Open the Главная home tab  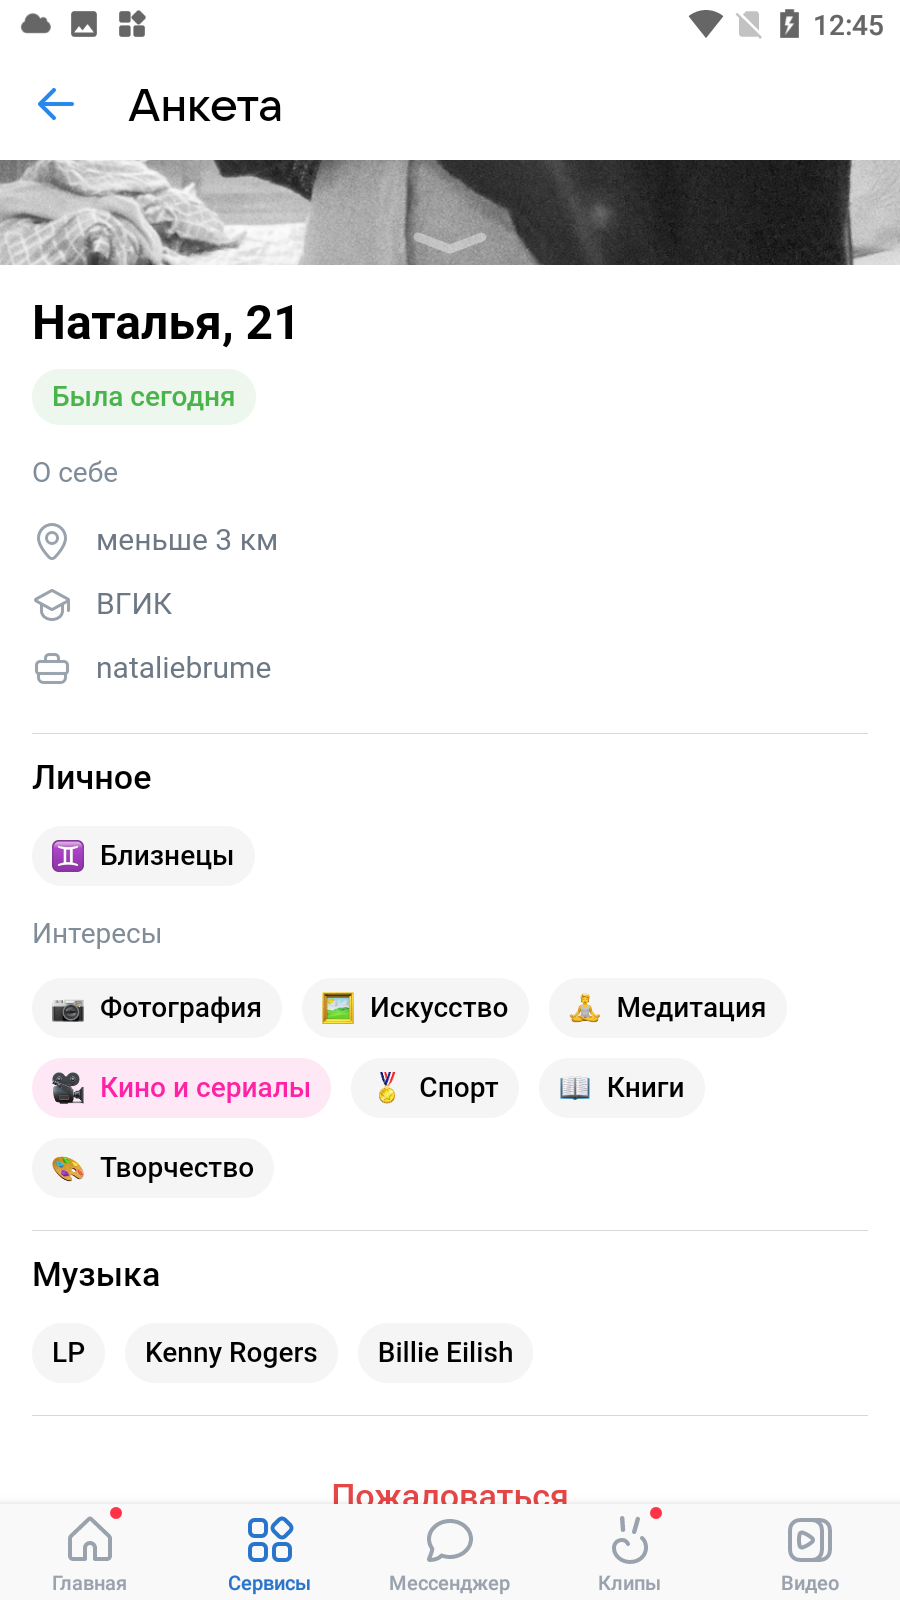(x=90, y=1552)
